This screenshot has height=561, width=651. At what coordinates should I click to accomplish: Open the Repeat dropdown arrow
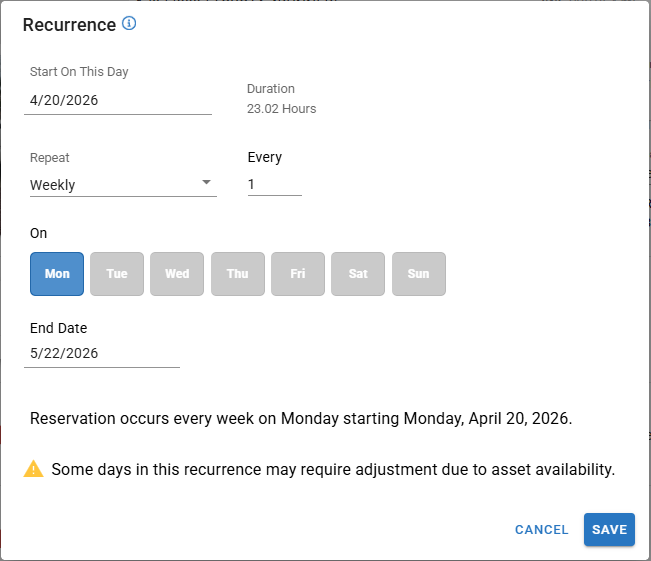pos(206,182)
